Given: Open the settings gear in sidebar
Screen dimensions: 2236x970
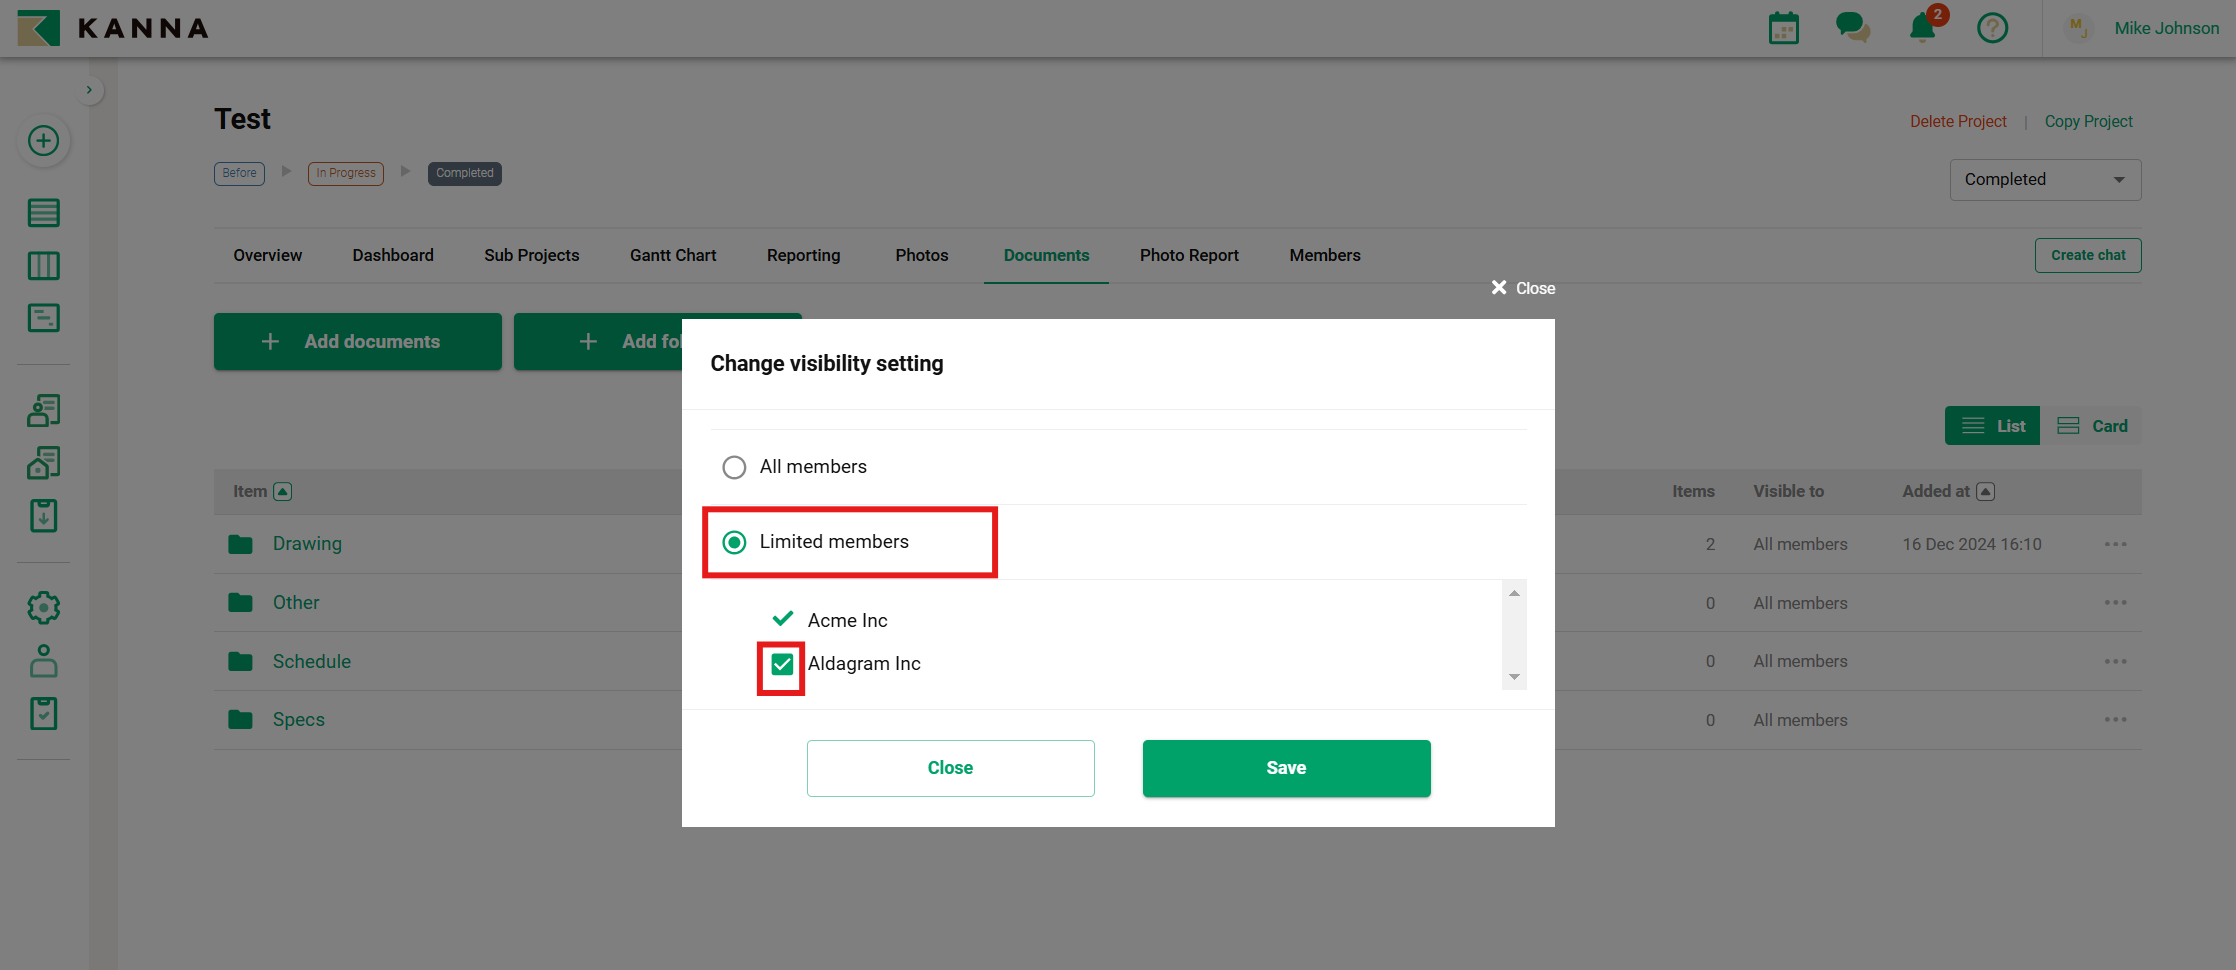Looking at the screenshot, I should [43, 607].
